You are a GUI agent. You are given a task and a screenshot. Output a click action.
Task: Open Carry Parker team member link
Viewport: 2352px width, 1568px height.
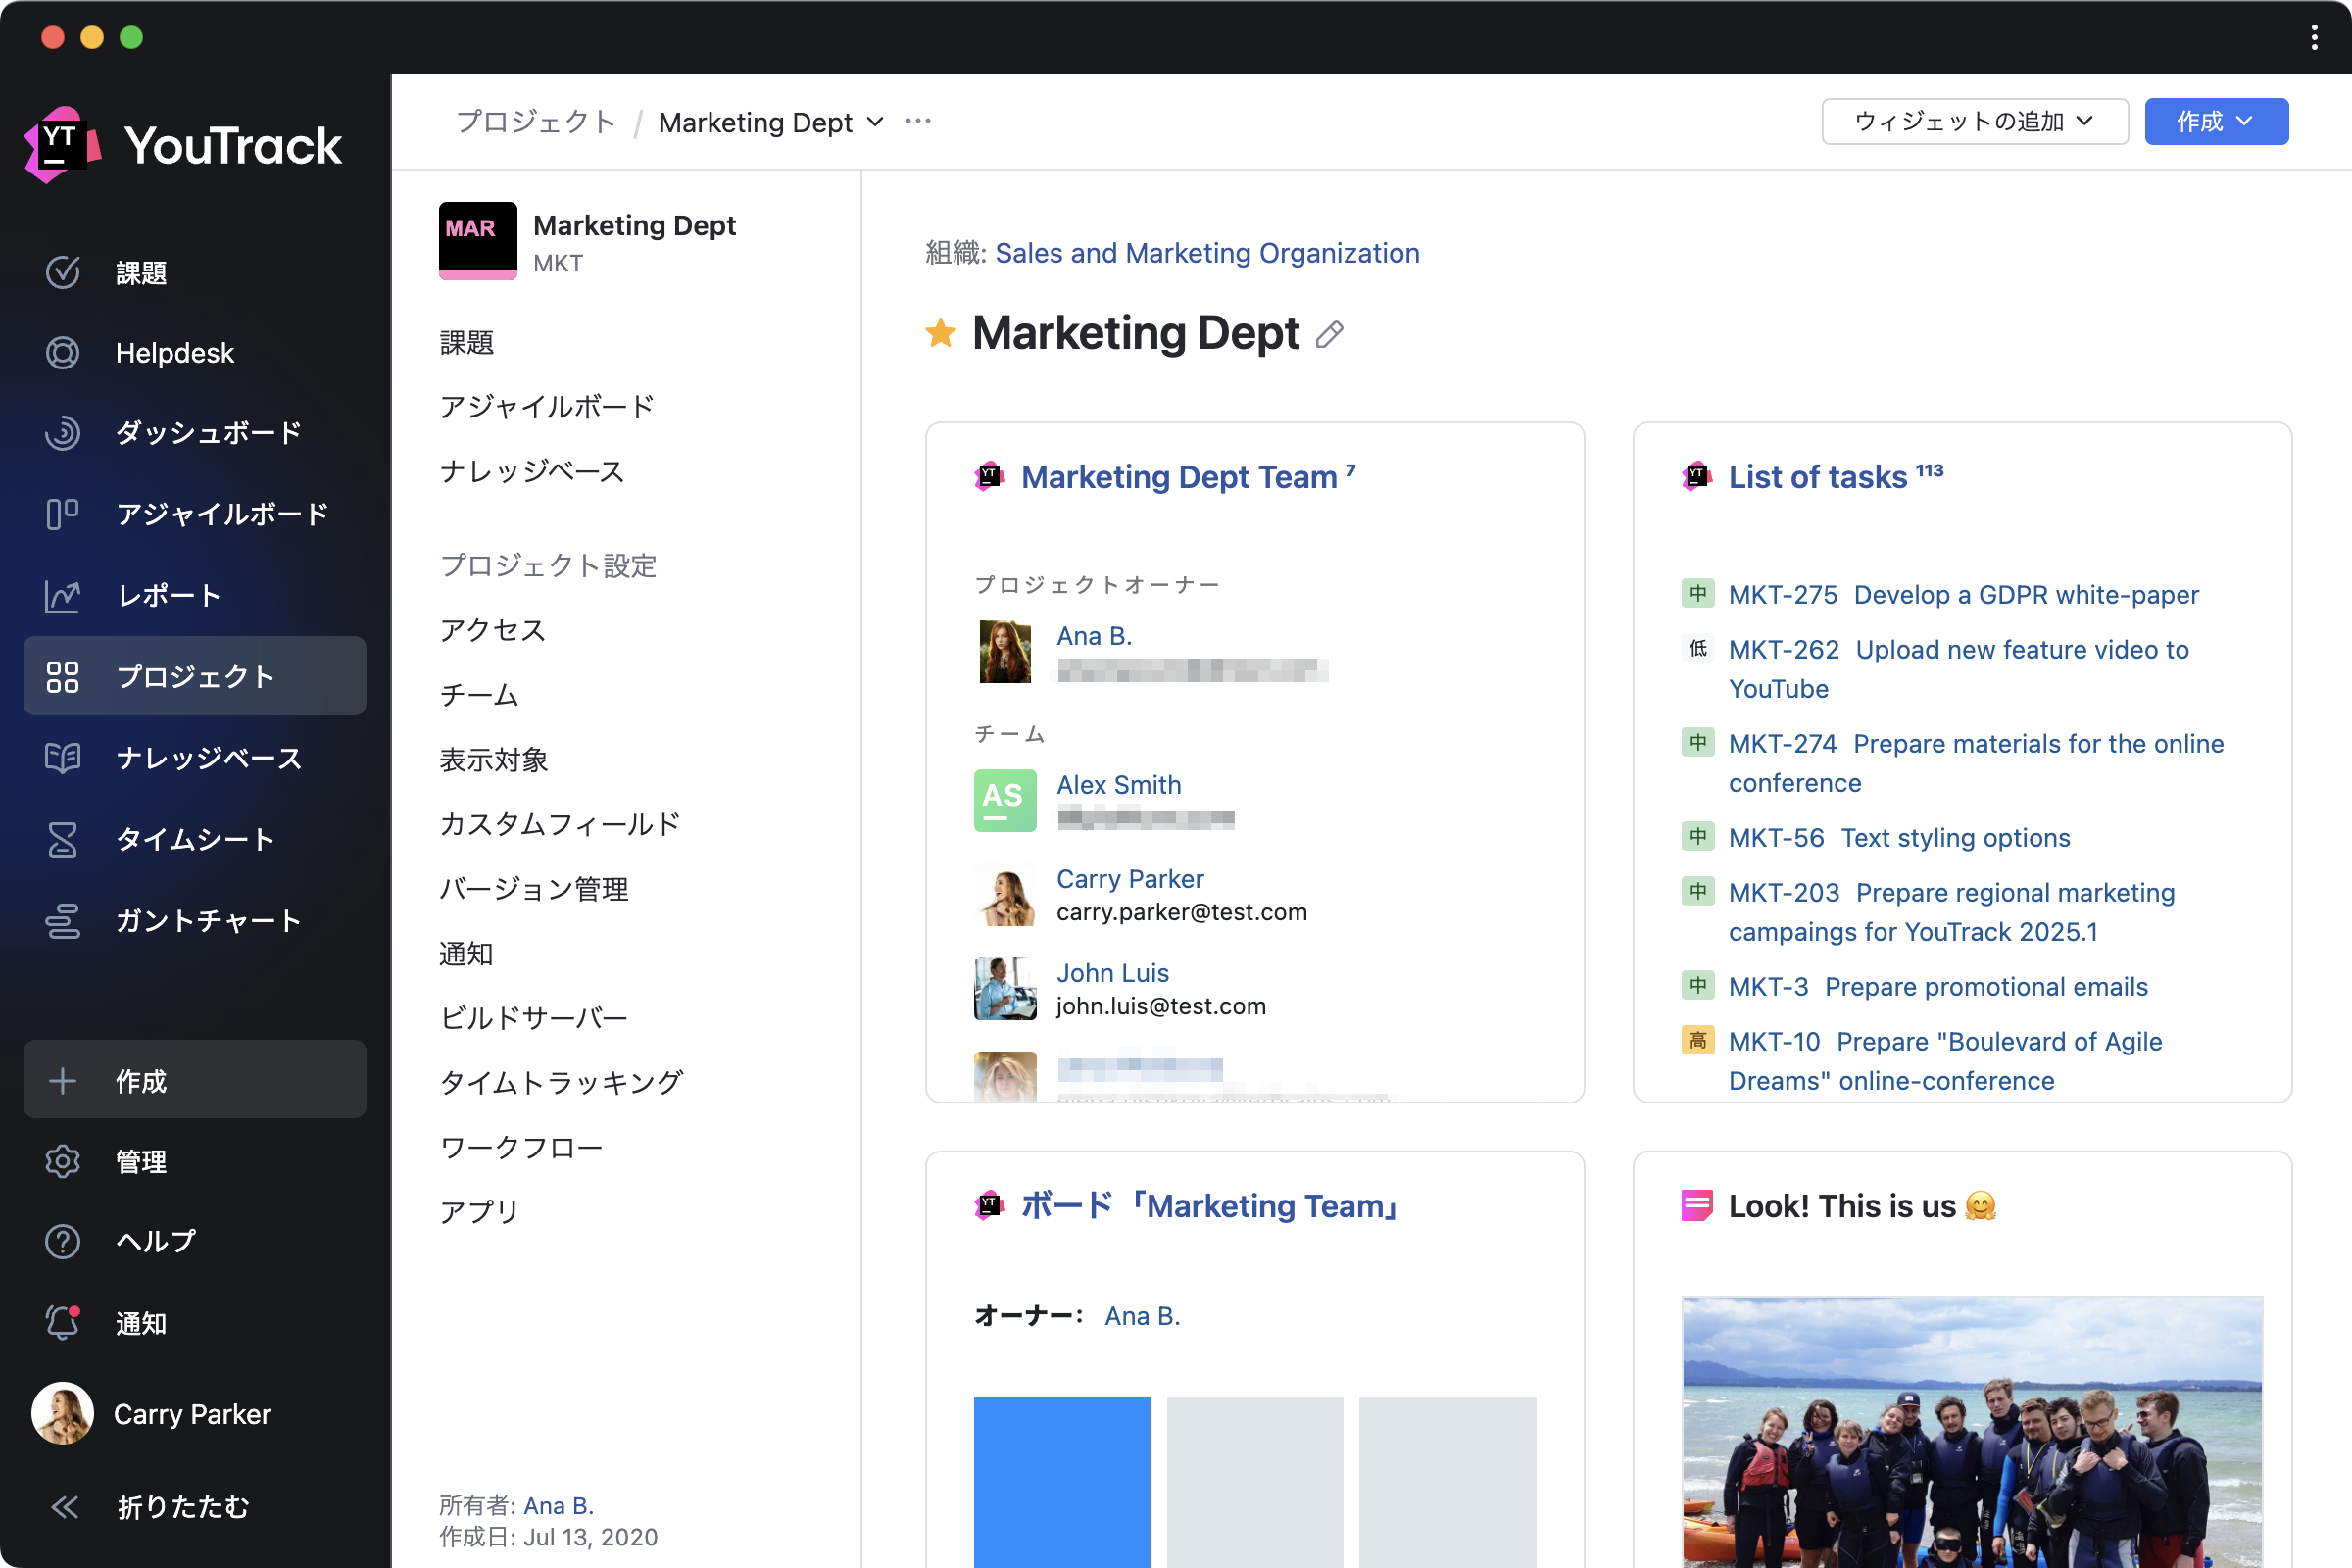1130,879
